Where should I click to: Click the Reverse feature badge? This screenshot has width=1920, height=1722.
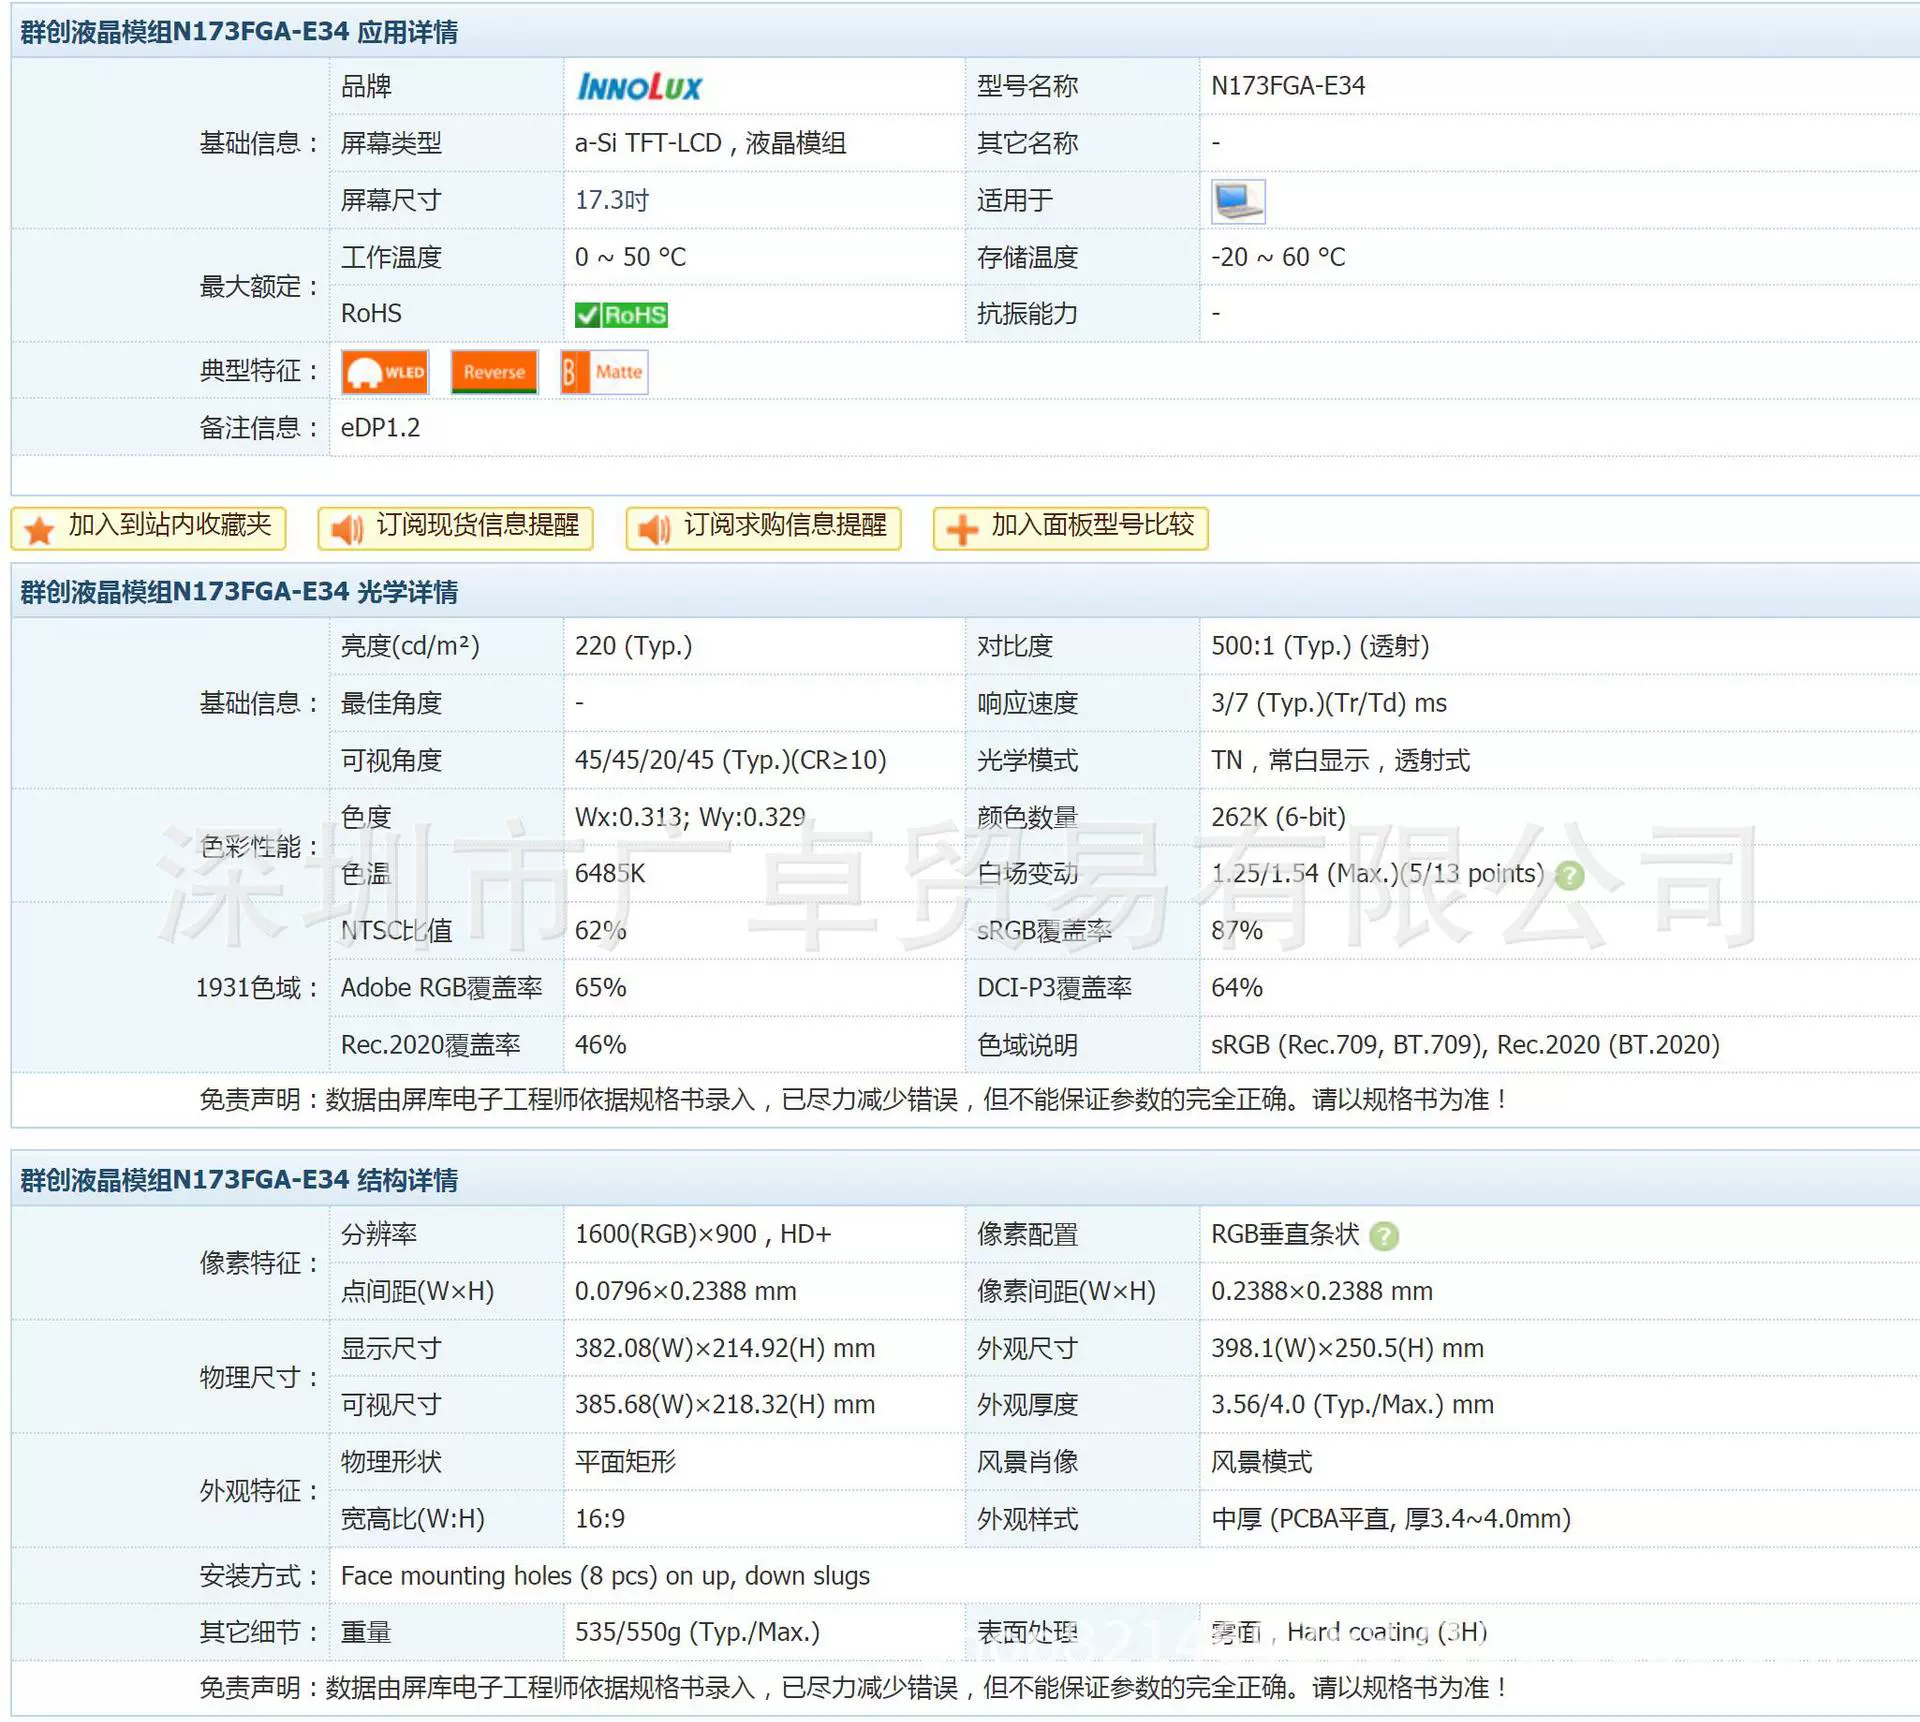click(494, 372)
